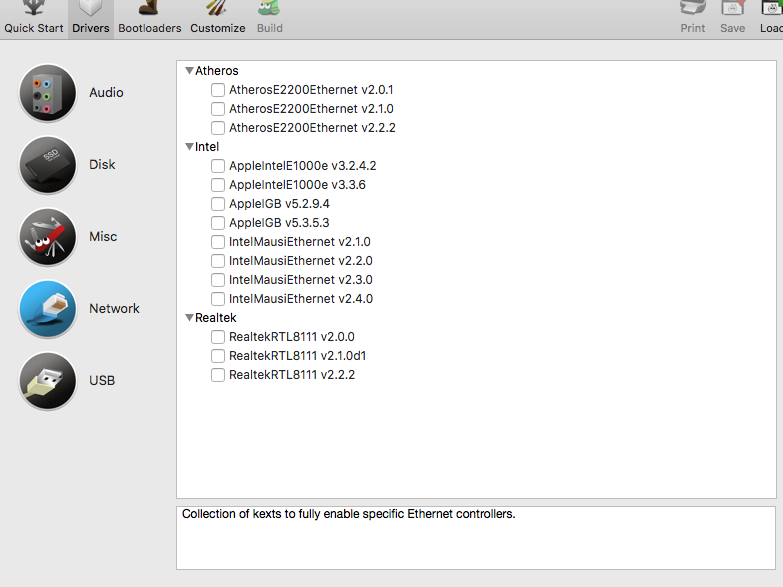Select the Intel group heading

207,147
